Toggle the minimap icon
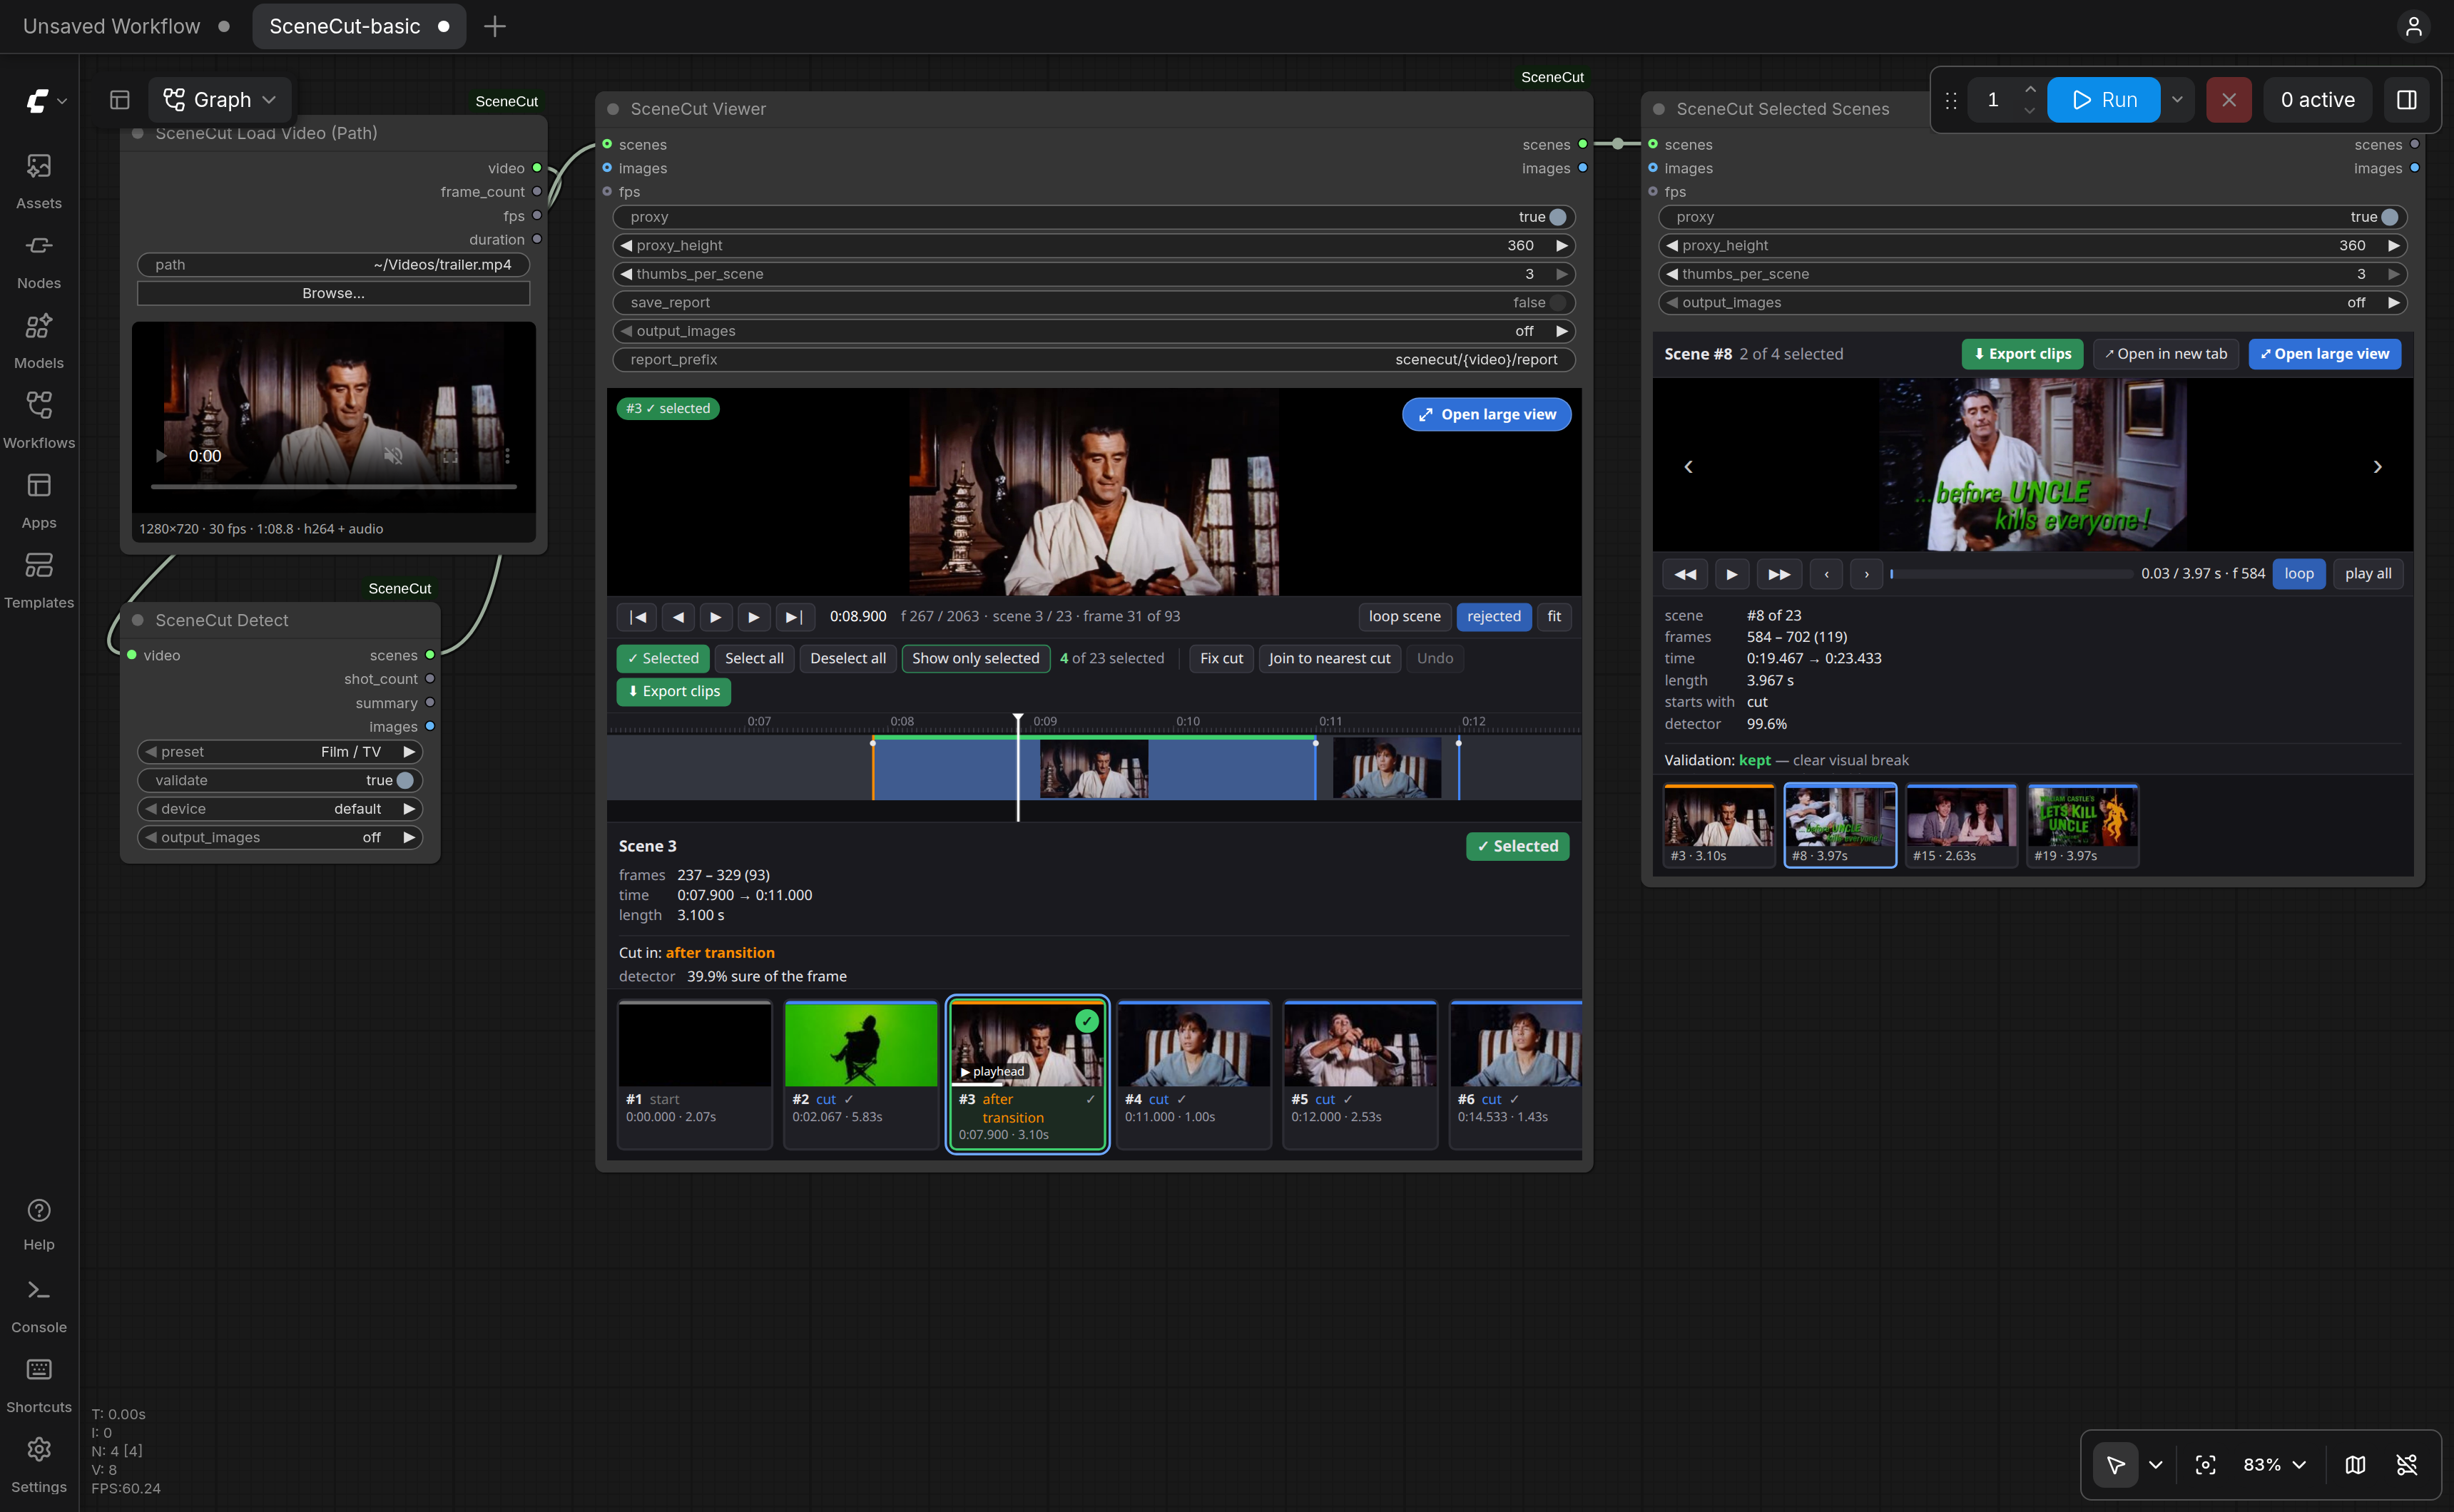The width and height of the screenshot is (2454, 1512). (x=2355, y=1465)
